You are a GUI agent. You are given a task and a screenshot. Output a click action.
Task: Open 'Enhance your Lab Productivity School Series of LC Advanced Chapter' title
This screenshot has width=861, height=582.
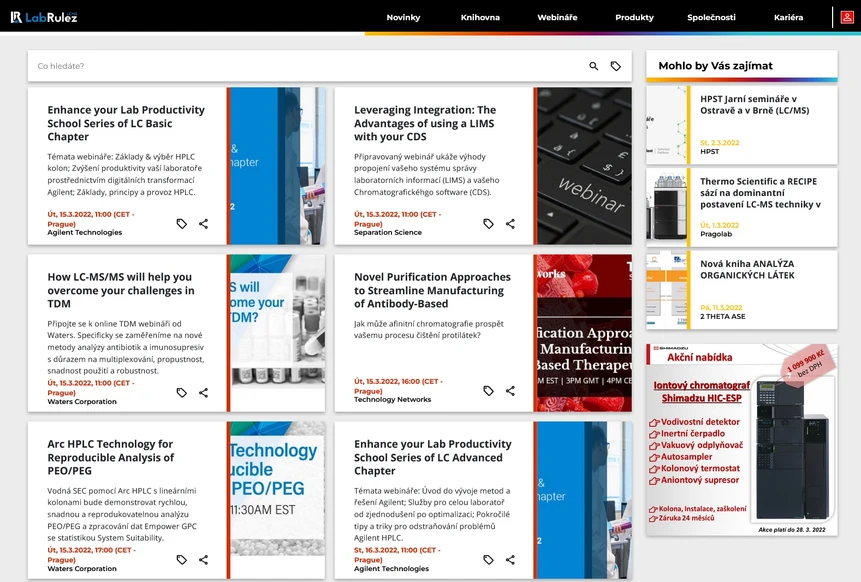pos(433,457)
